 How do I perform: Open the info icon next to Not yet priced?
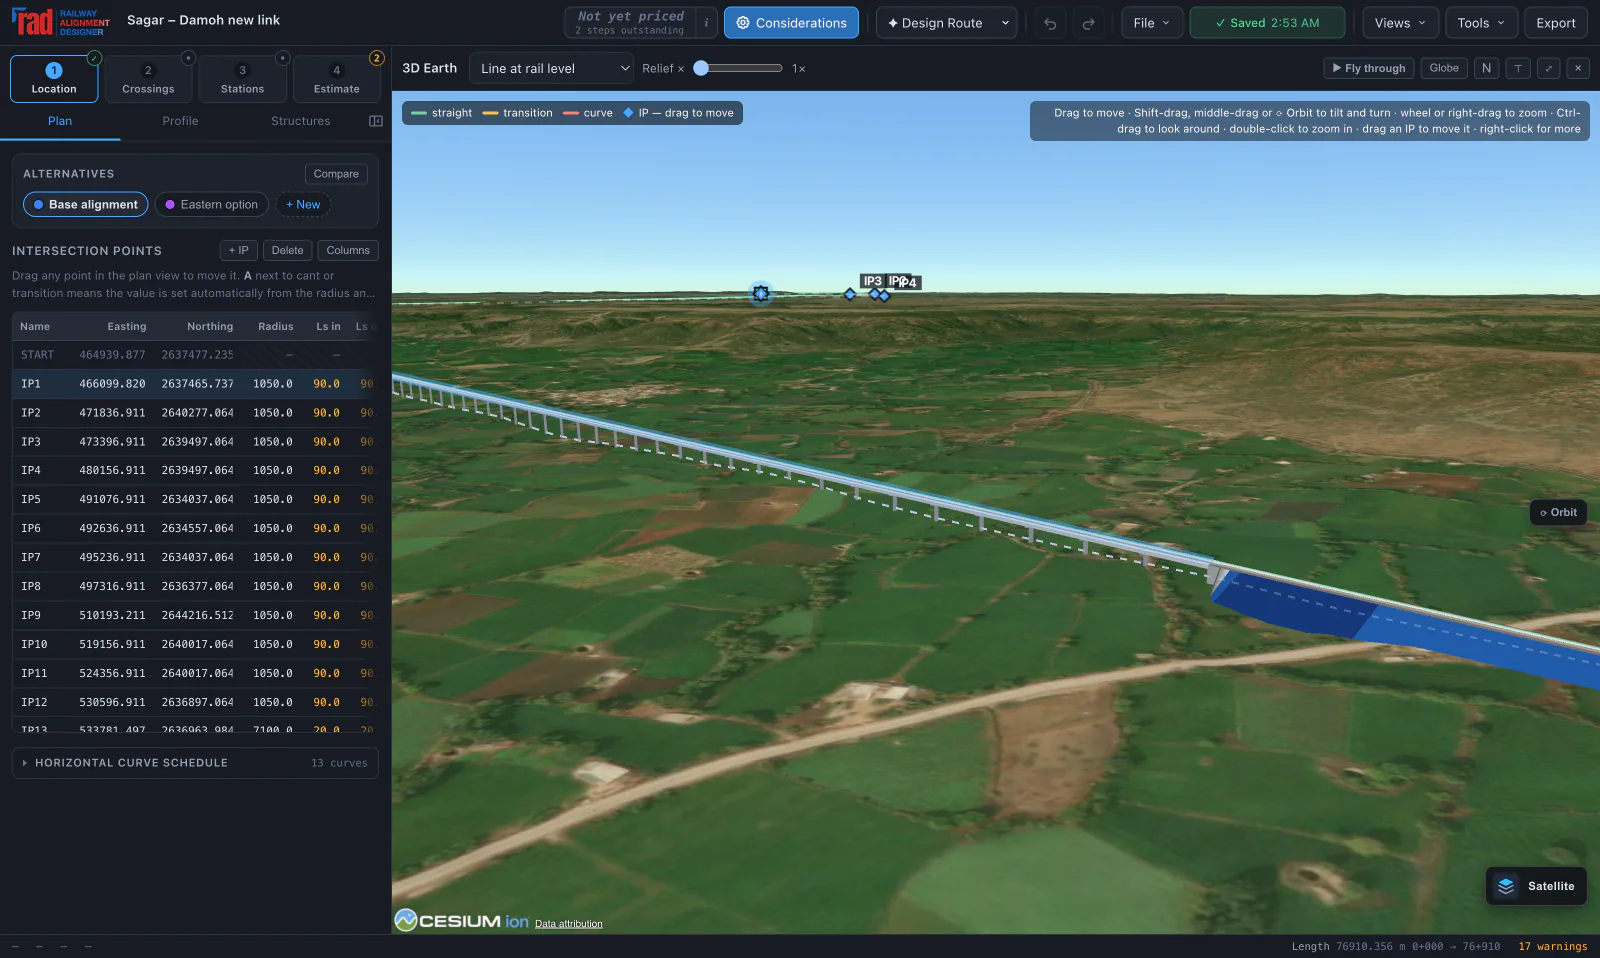pyautogui.click(x=706, y=23)
